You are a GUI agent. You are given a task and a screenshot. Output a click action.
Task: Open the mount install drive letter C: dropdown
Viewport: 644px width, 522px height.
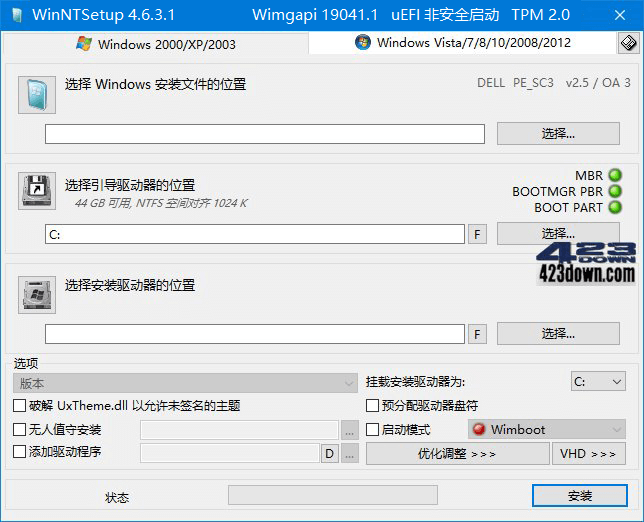coord(598,382)
